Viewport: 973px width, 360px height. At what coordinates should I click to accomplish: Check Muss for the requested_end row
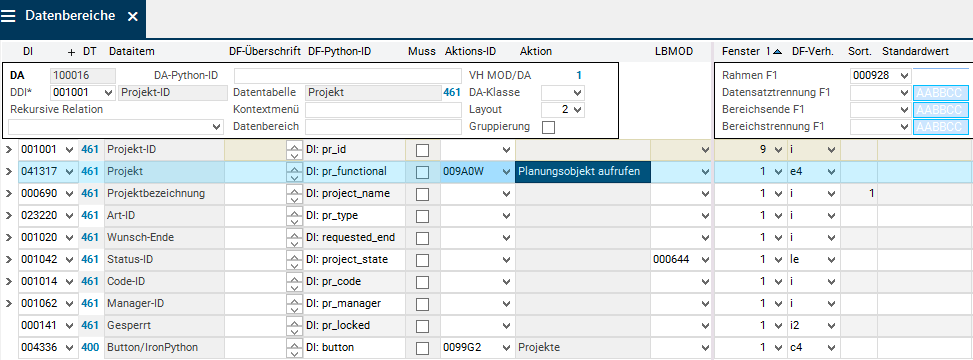click(423, 238)
